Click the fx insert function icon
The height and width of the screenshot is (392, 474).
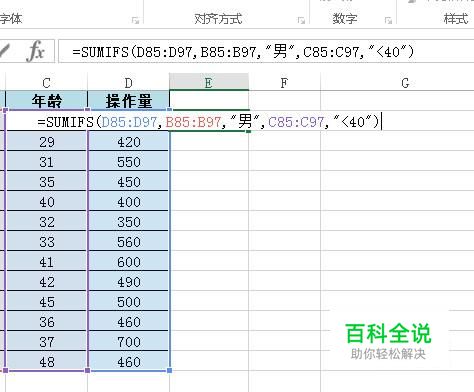(36, 51)
